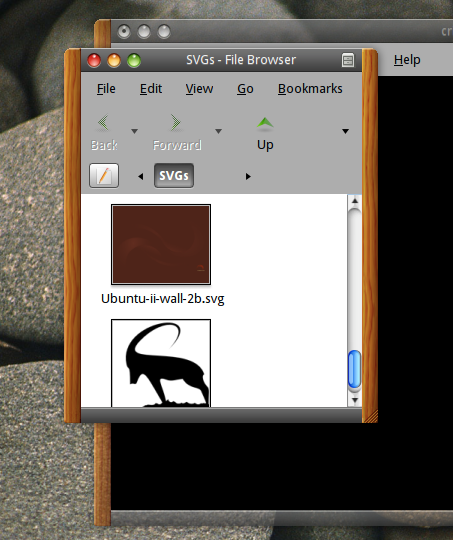Screen dimensions: 453x540
Task: Open the Bookmarks menu
Action: point(310,89)
